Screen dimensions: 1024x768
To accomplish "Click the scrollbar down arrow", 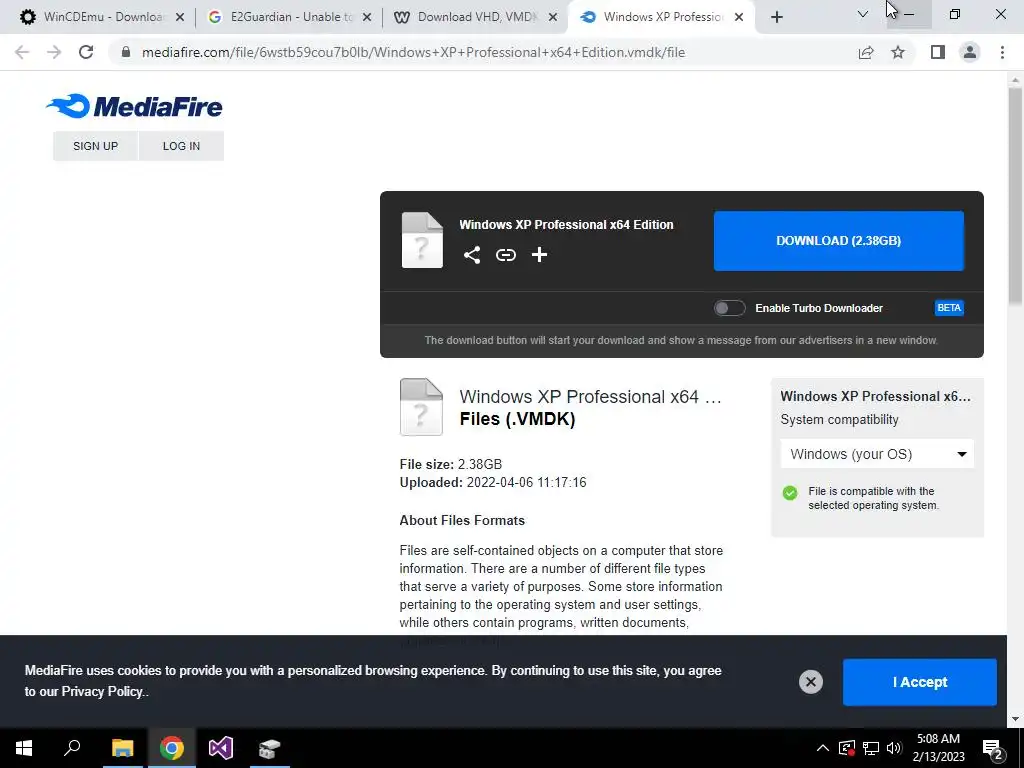I will pos(1015,719).
